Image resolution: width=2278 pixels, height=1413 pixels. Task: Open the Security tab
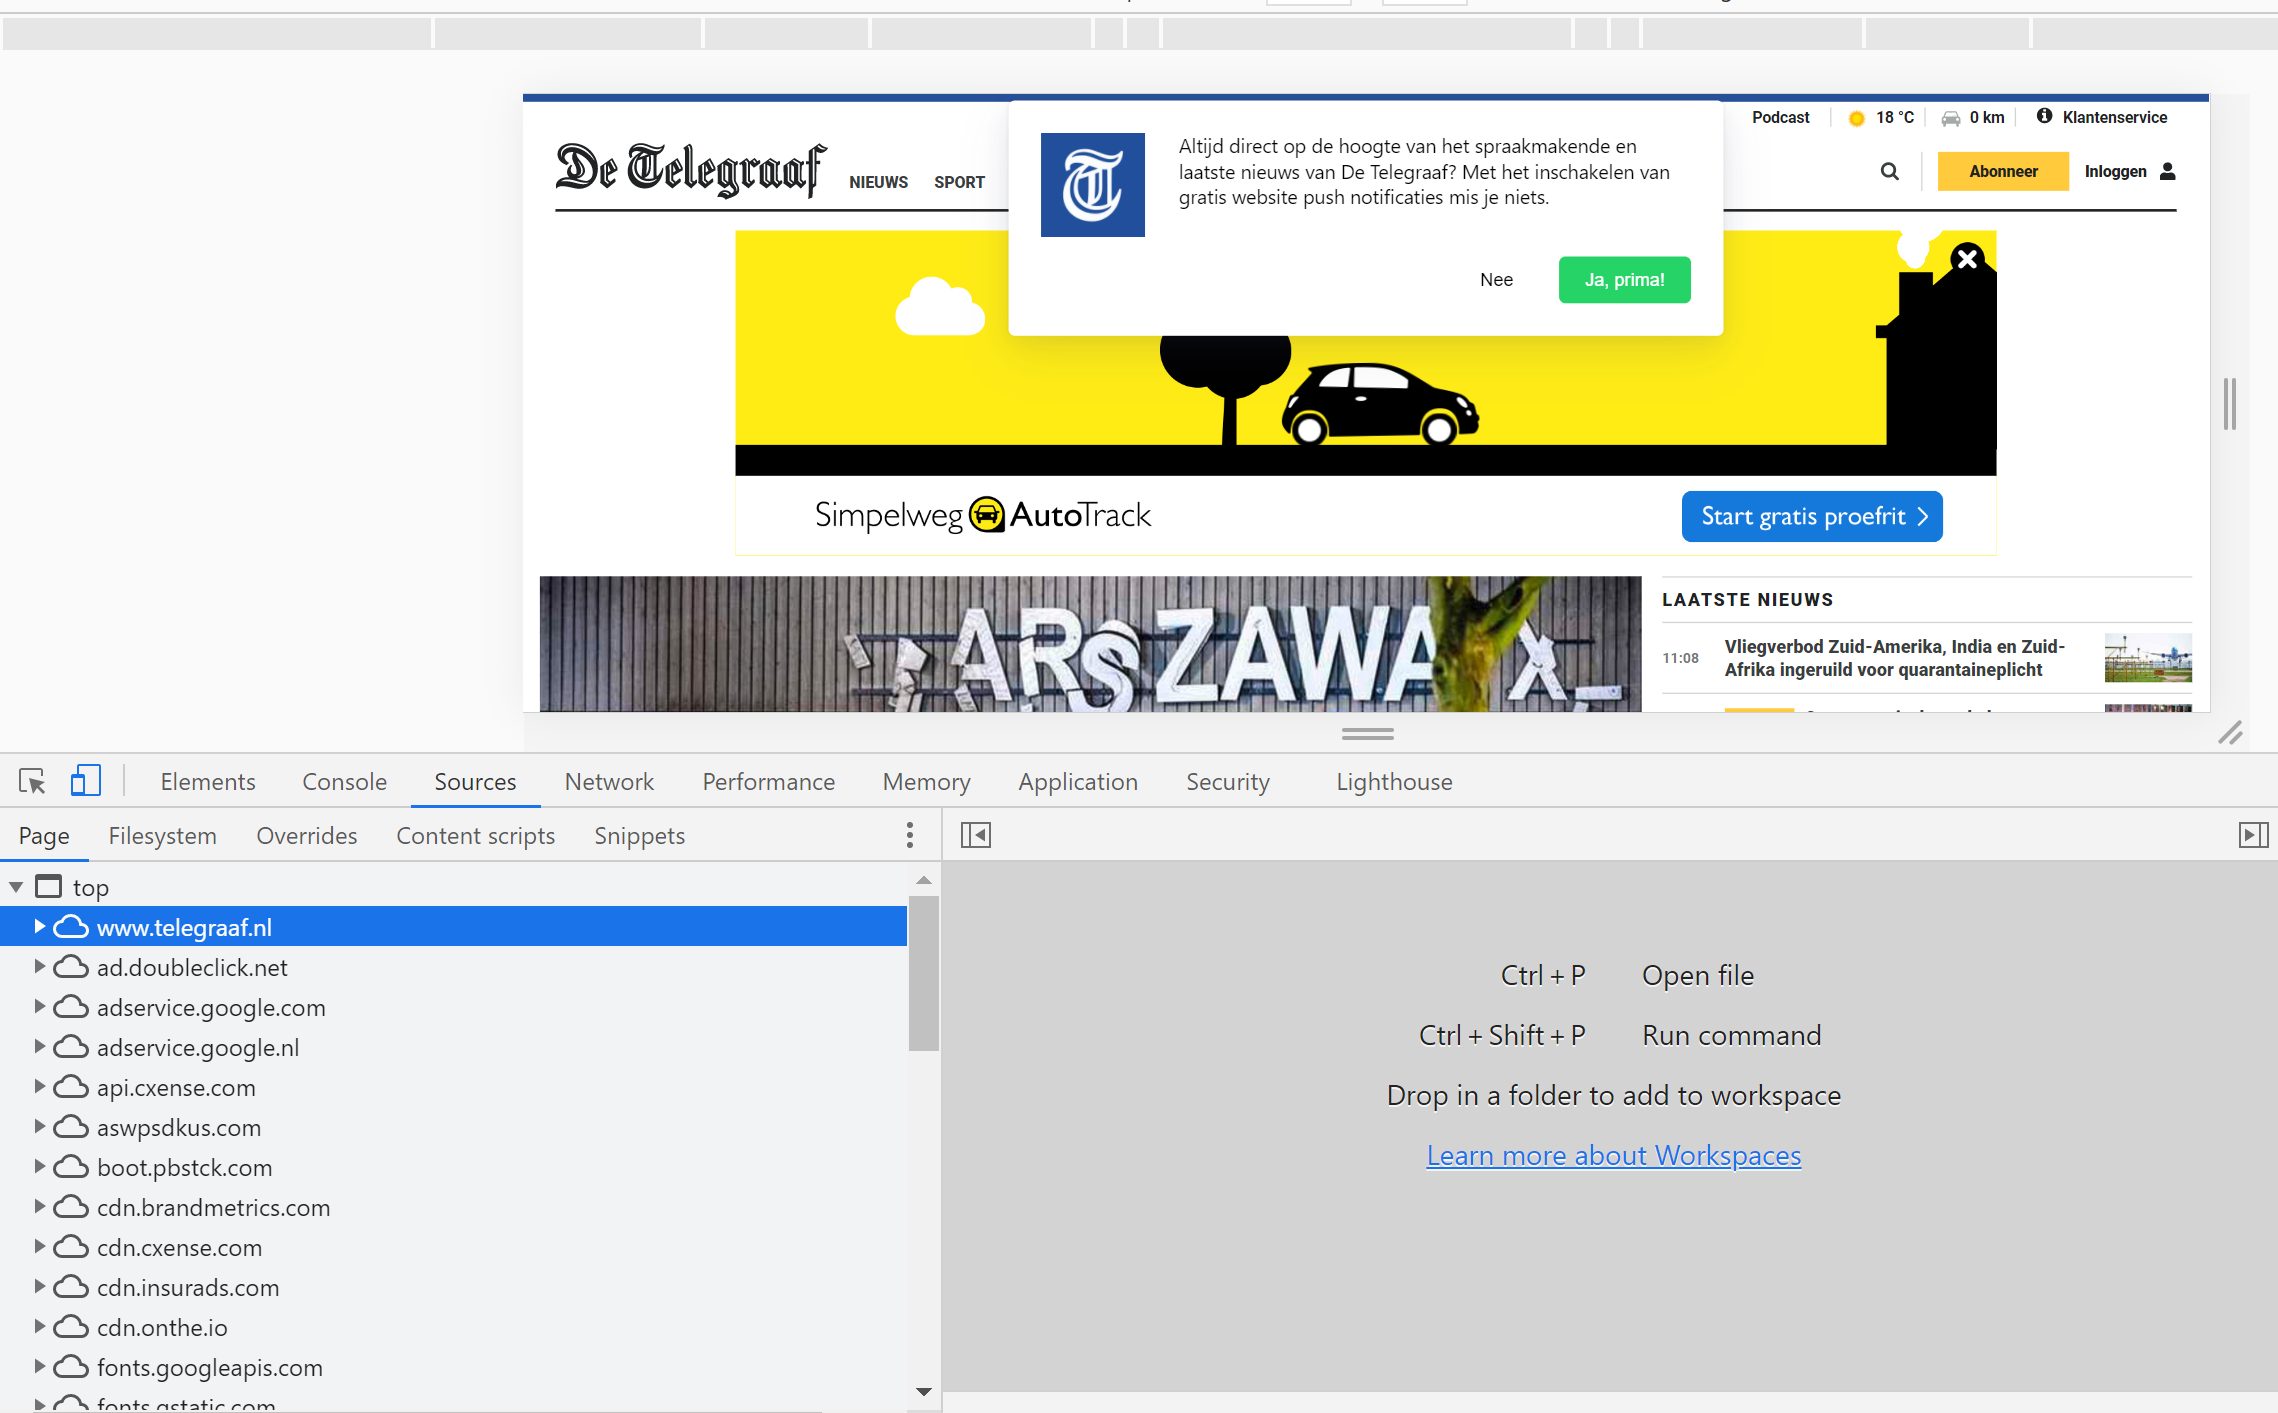[x=1228, y=782]
